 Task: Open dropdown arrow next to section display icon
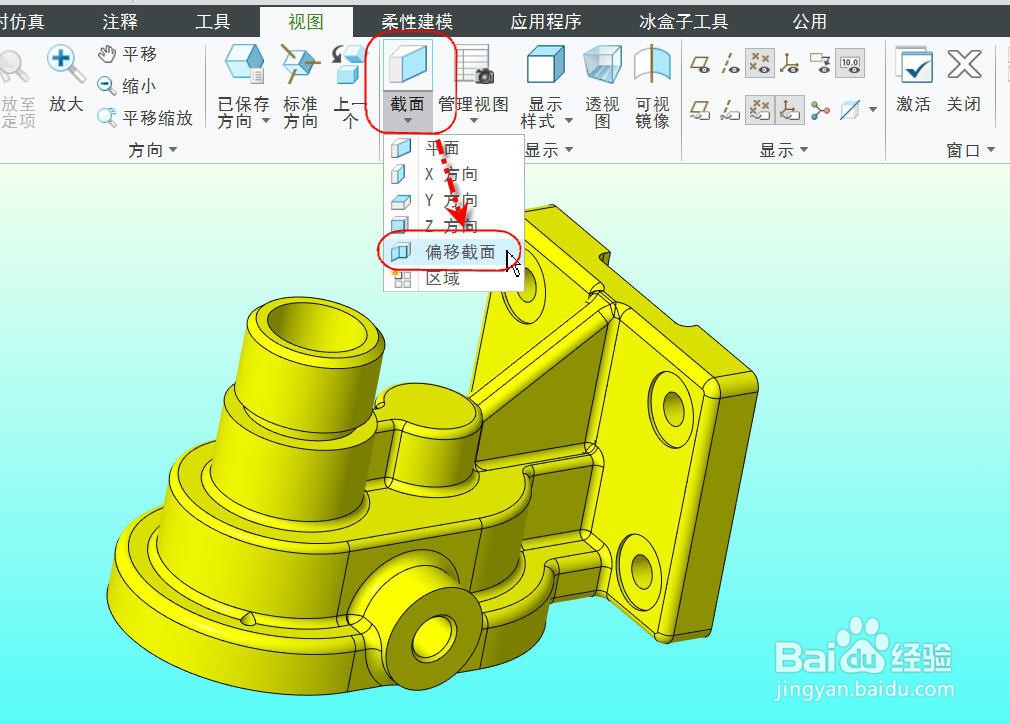[873, 110]
